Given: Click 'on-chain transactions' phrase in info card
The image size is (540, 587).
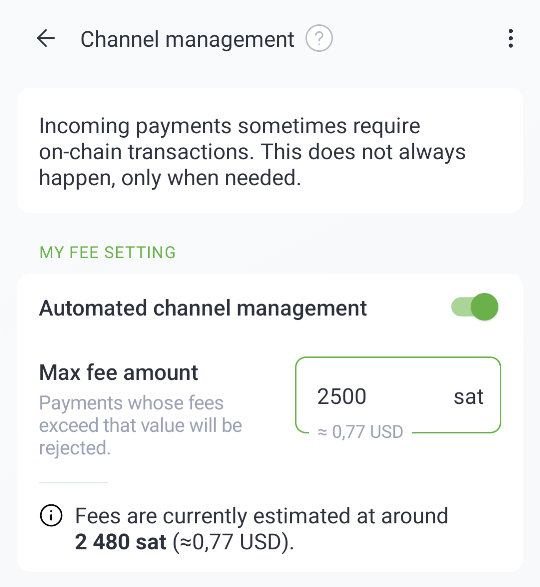Looking at the screenshot, I should point(144,152).
